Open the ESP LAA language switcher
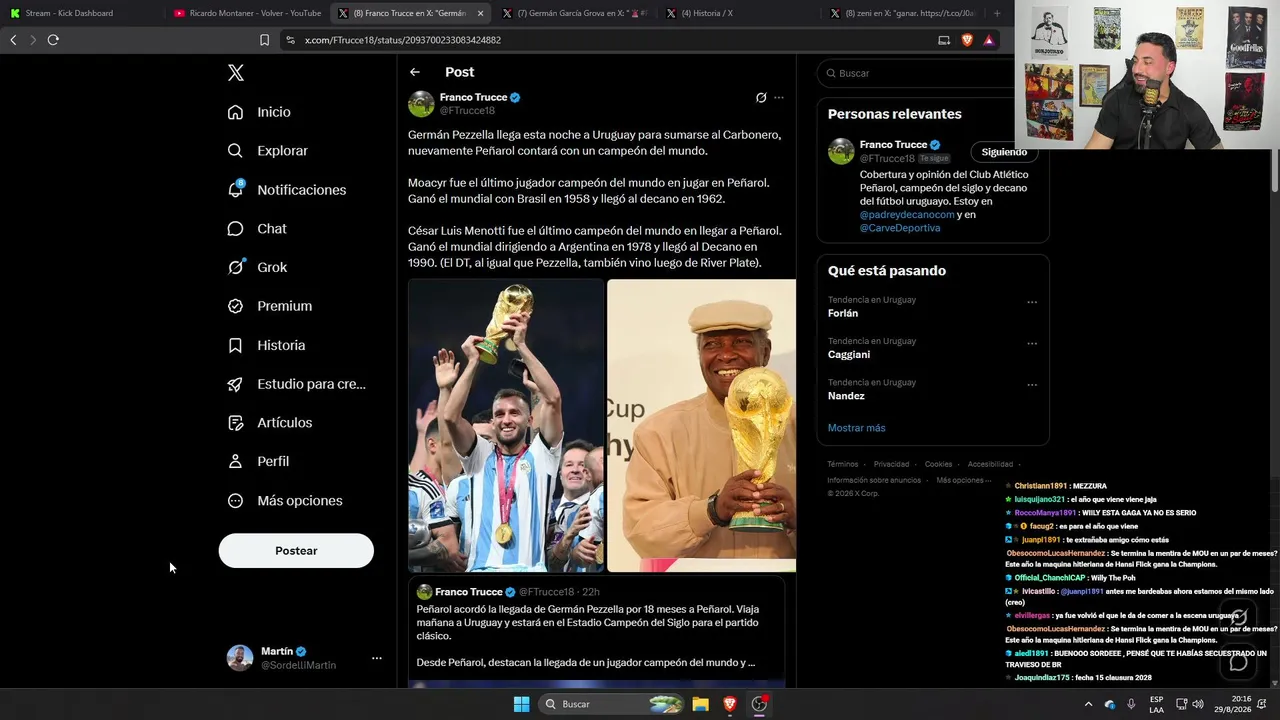Viewport: 1280px width, 720px height. 1156,704
